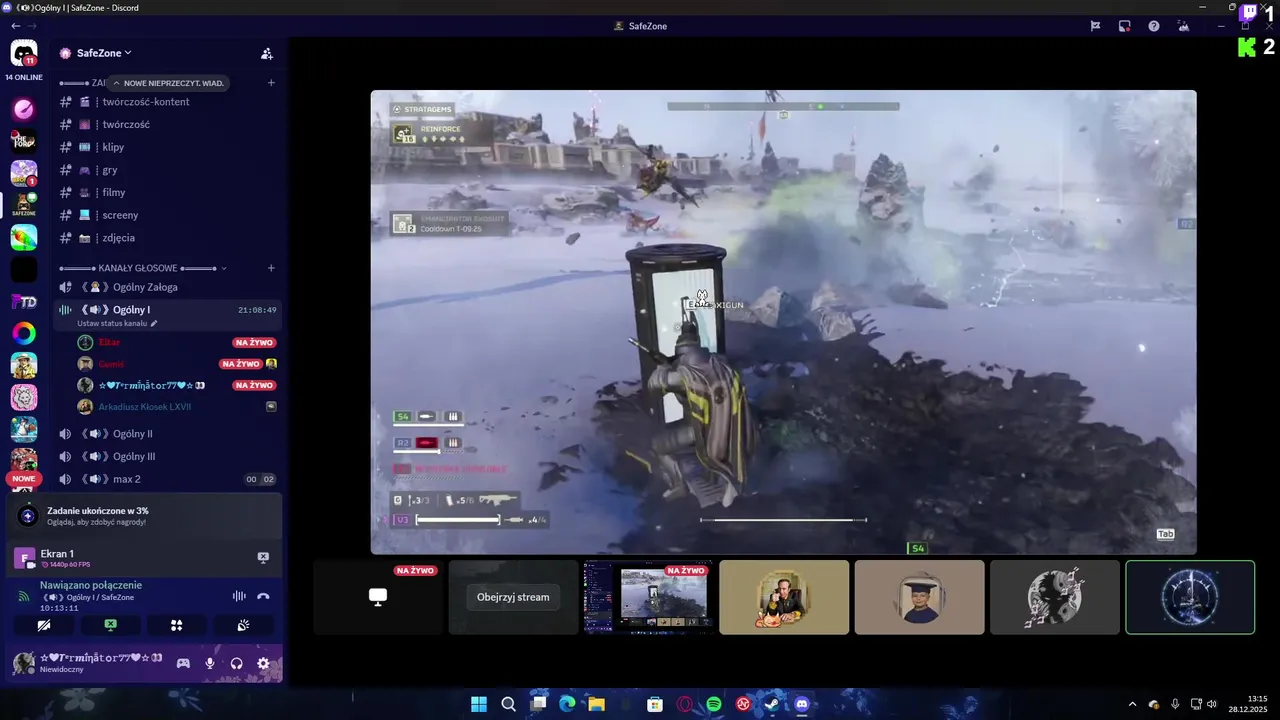Open the klipy channel
The height and width of the screenshot is (720, 1280).
pyautogui.click(x=168, y=147)
